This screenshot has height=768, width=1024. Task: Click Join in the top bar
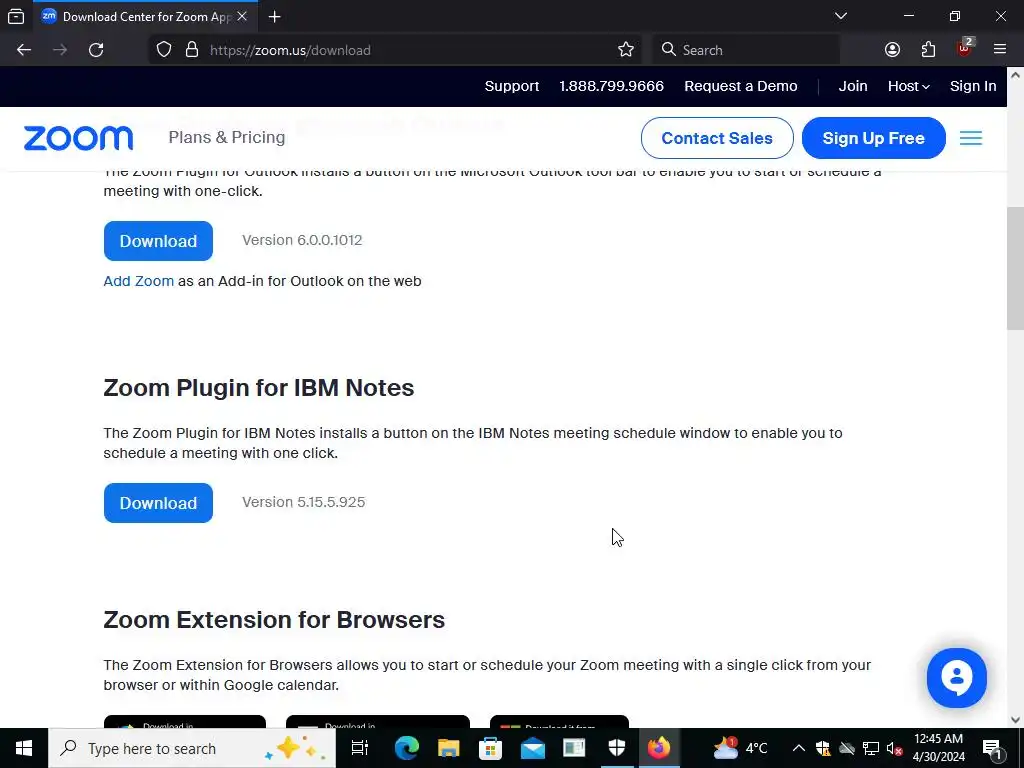pos(853,86)
